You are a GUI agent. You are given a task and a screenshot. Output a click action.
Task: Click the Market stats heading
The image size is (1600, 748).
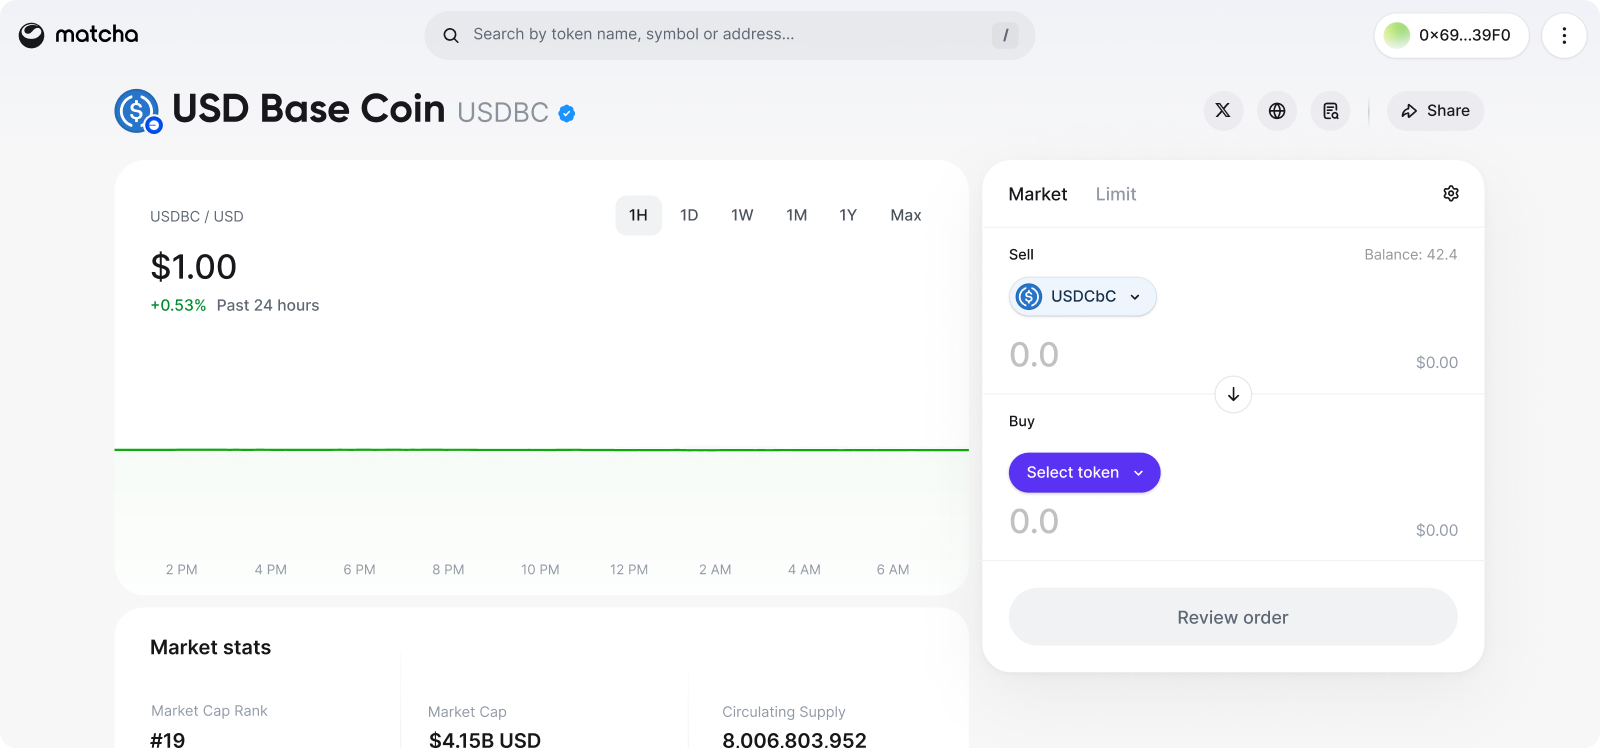(211, 647)
